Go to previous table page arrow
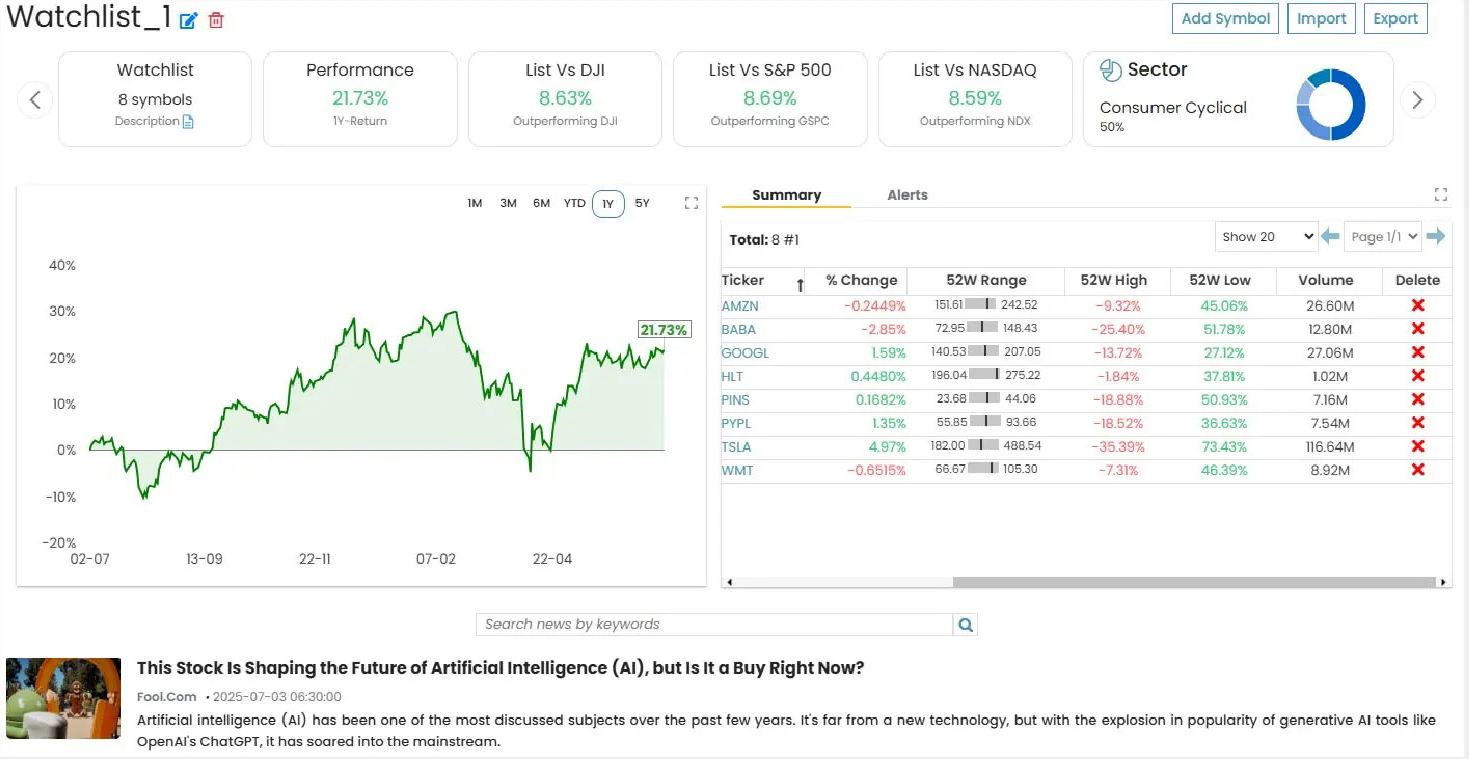 tap(1330, 236)
